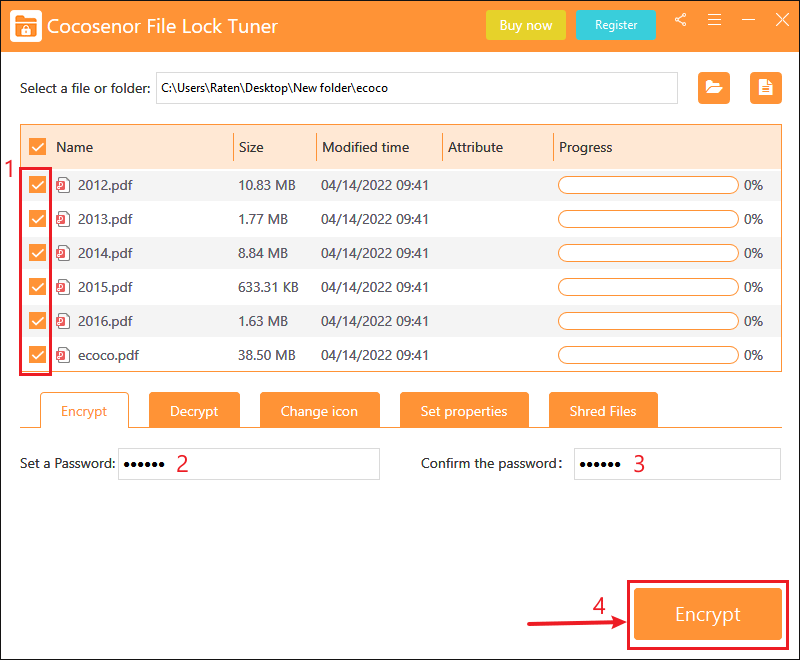Uncheck the 2014.pdf checkbox
800x660 pixels.
pos(37,252)
